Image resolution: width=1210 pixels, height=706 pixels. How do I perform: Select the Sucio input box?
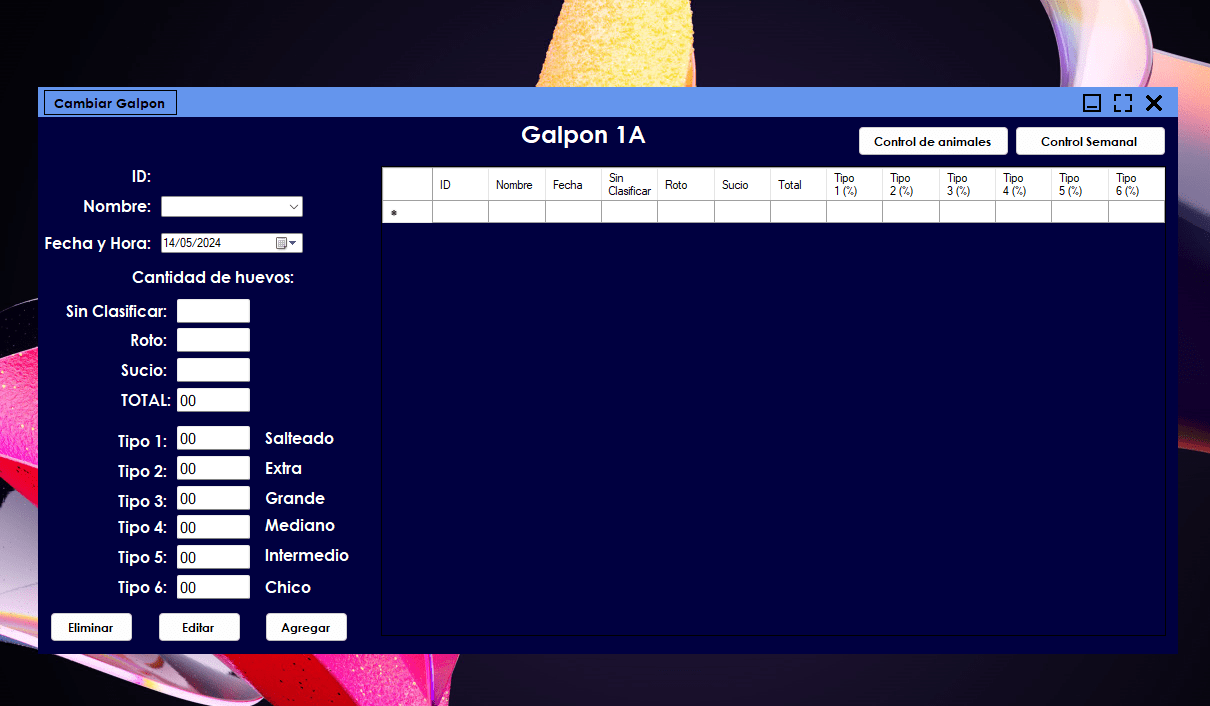213,370
